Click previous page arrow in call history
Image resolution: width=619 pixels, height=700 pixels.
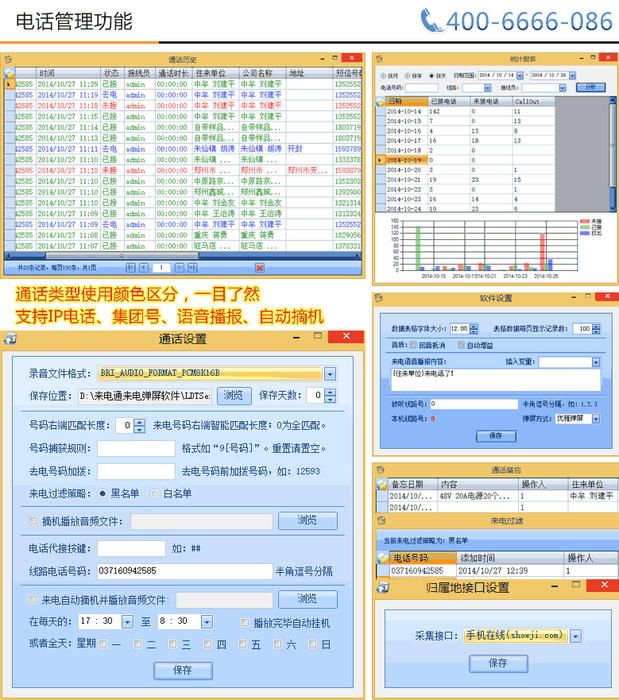[x=142, y=268]
